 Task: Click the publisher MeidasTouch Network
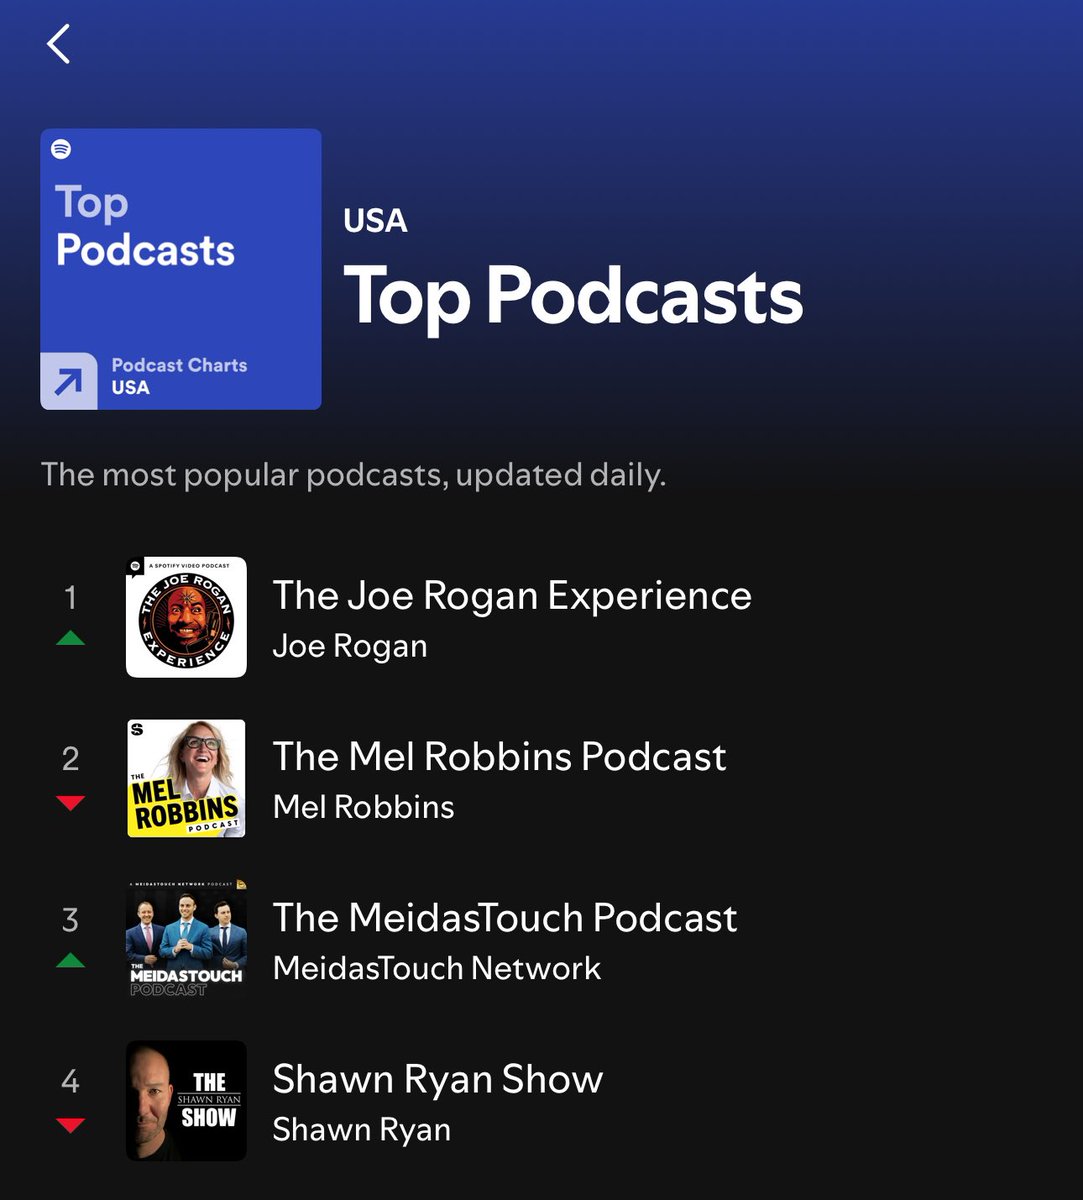coord(437,968)
